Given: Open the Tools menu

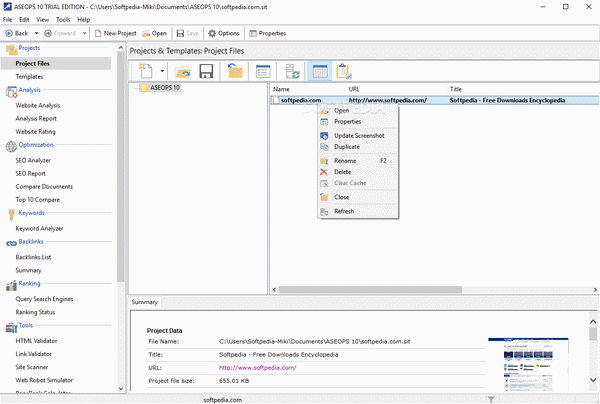Looking at the screenshot, I should (63, 19).
